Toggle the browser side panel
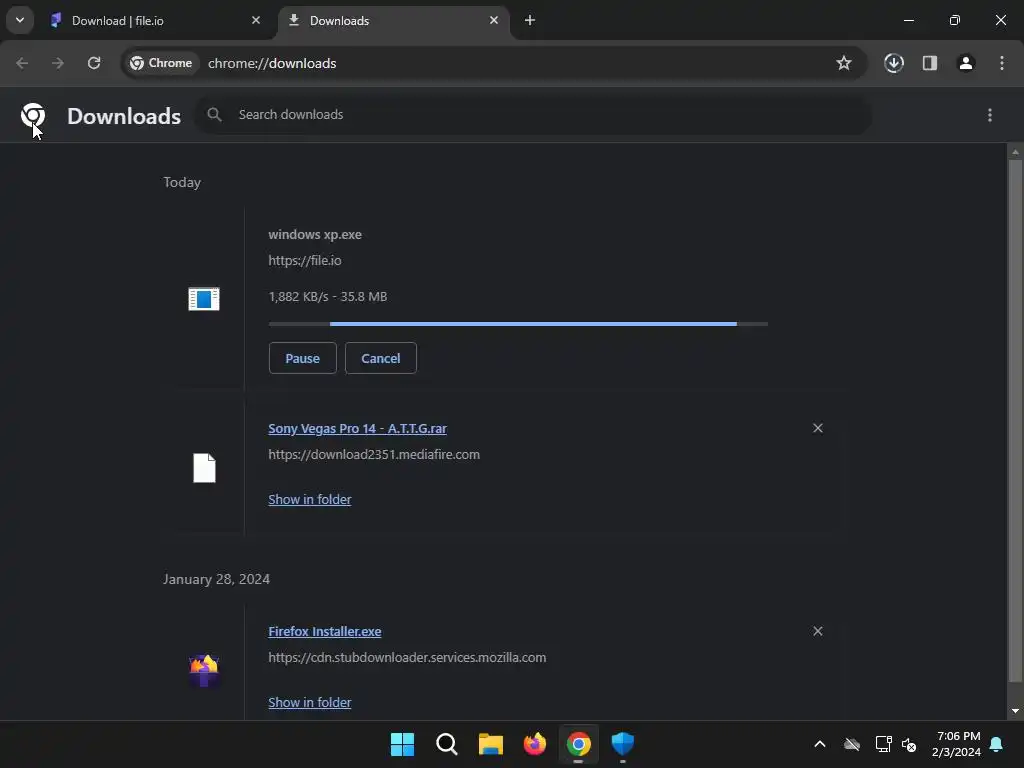This screenshot has height=768, width=1024. (930, 63)
